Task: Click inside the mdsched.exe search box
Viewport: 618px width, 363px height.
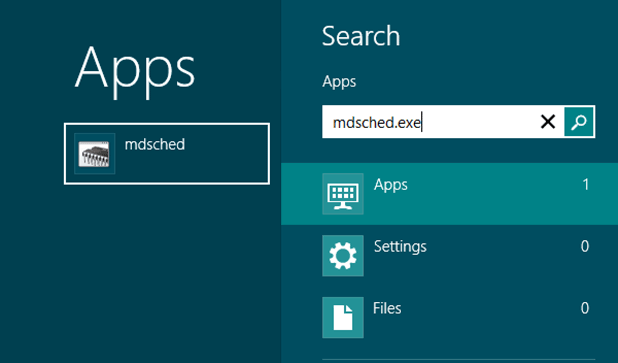Action: (x=430, y=122)
